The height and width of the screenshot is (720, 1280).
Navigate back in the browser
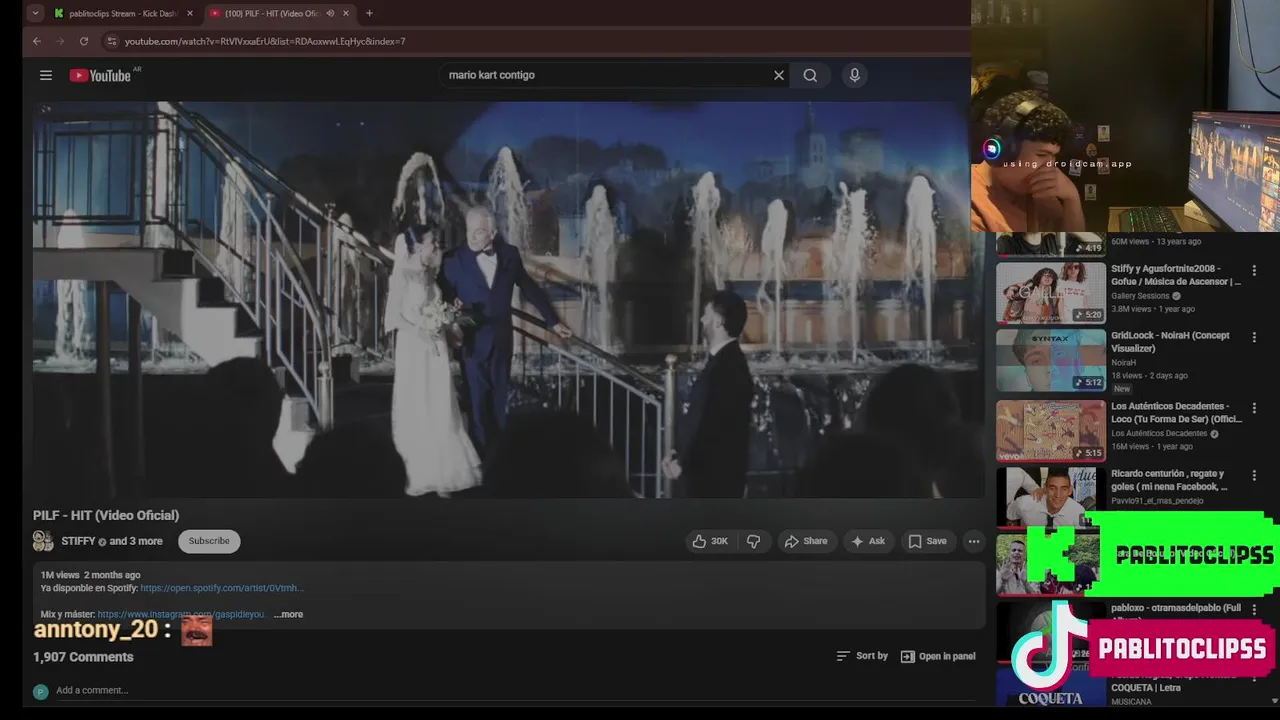[37, 41]
